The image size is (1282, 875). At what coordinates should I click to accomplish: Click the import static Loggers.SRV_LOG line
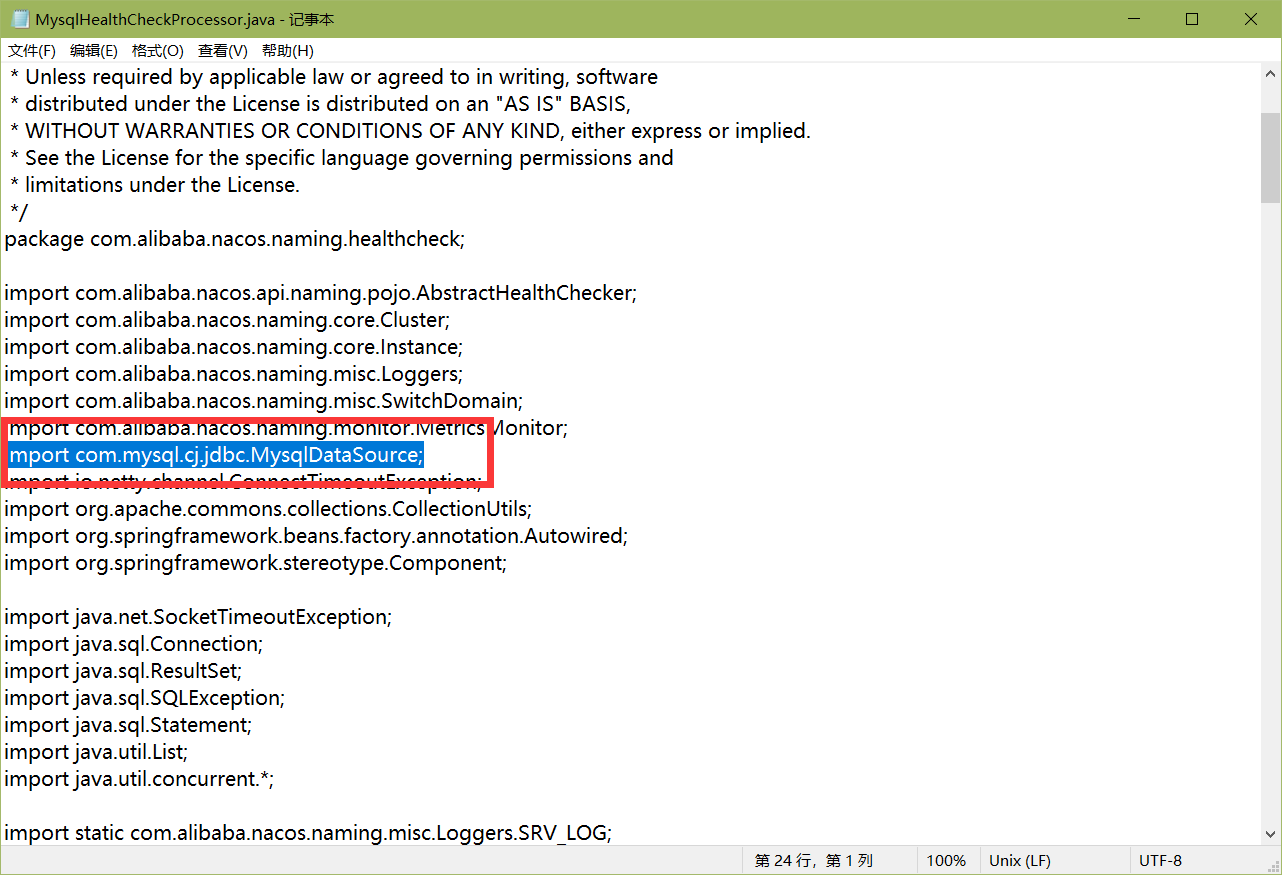[308, 833]
